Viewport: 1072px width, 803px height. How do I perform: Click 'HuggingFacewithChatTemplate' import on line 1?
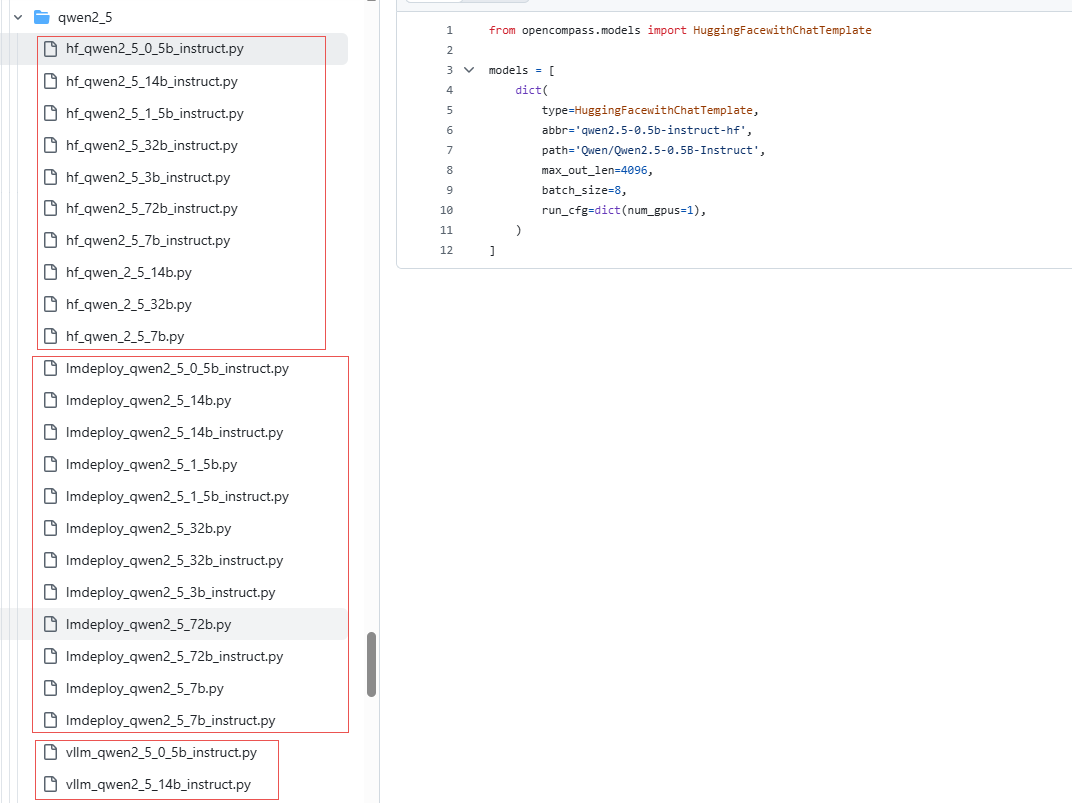pyautogui.click(x=782, y=30)
